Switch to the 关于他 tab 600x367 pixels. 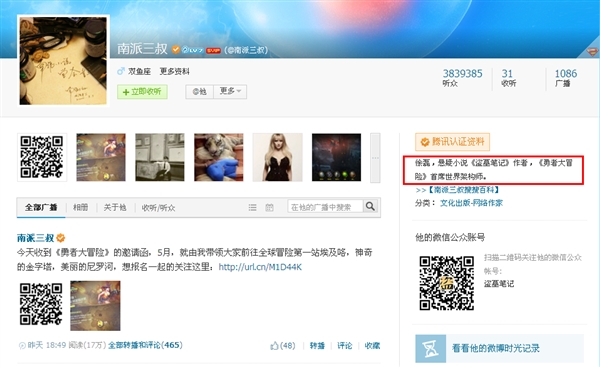click(x=115, y=207)
